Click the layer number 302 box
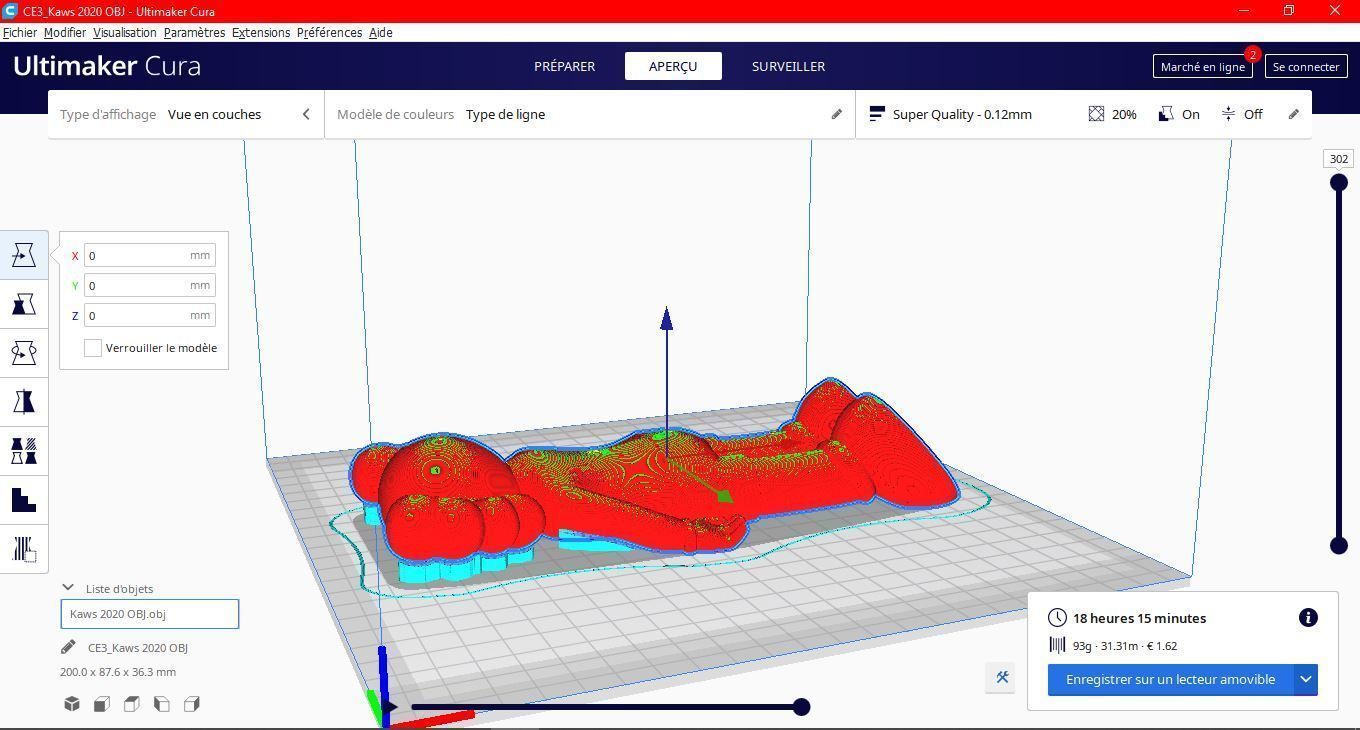 pos(1339,159)
